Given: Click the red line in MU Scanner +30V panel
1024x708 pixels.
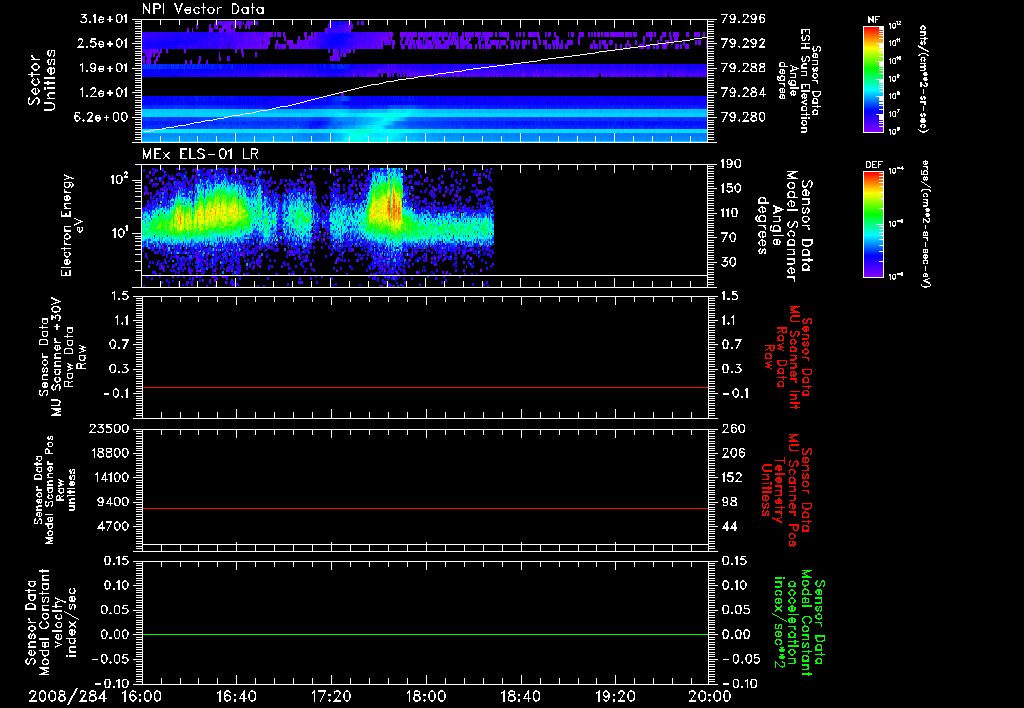Looking at the screenshot, I should pyautogui.click(x=425, y=387).
